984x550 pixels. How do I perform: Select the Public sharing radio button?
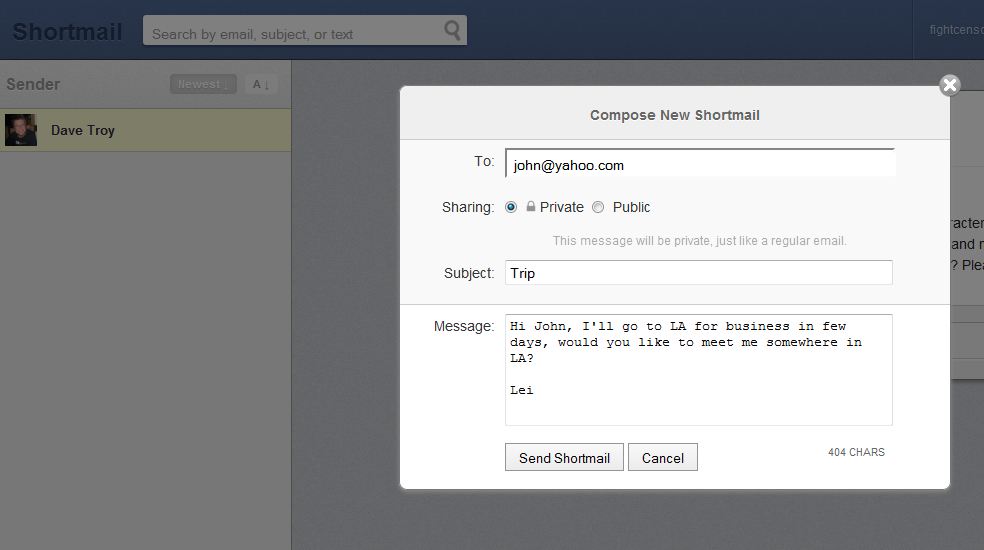(598, 207)
